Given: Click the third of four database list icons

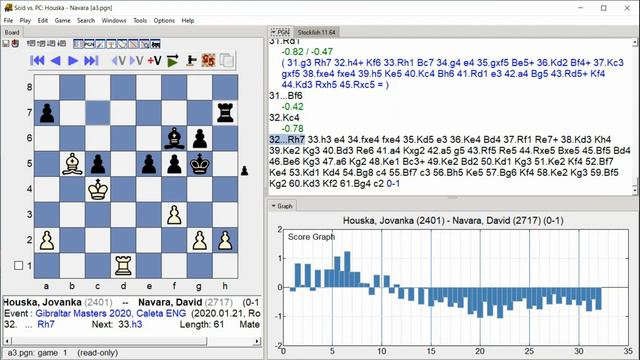Looking at the screenshot, I should point(51,43).
